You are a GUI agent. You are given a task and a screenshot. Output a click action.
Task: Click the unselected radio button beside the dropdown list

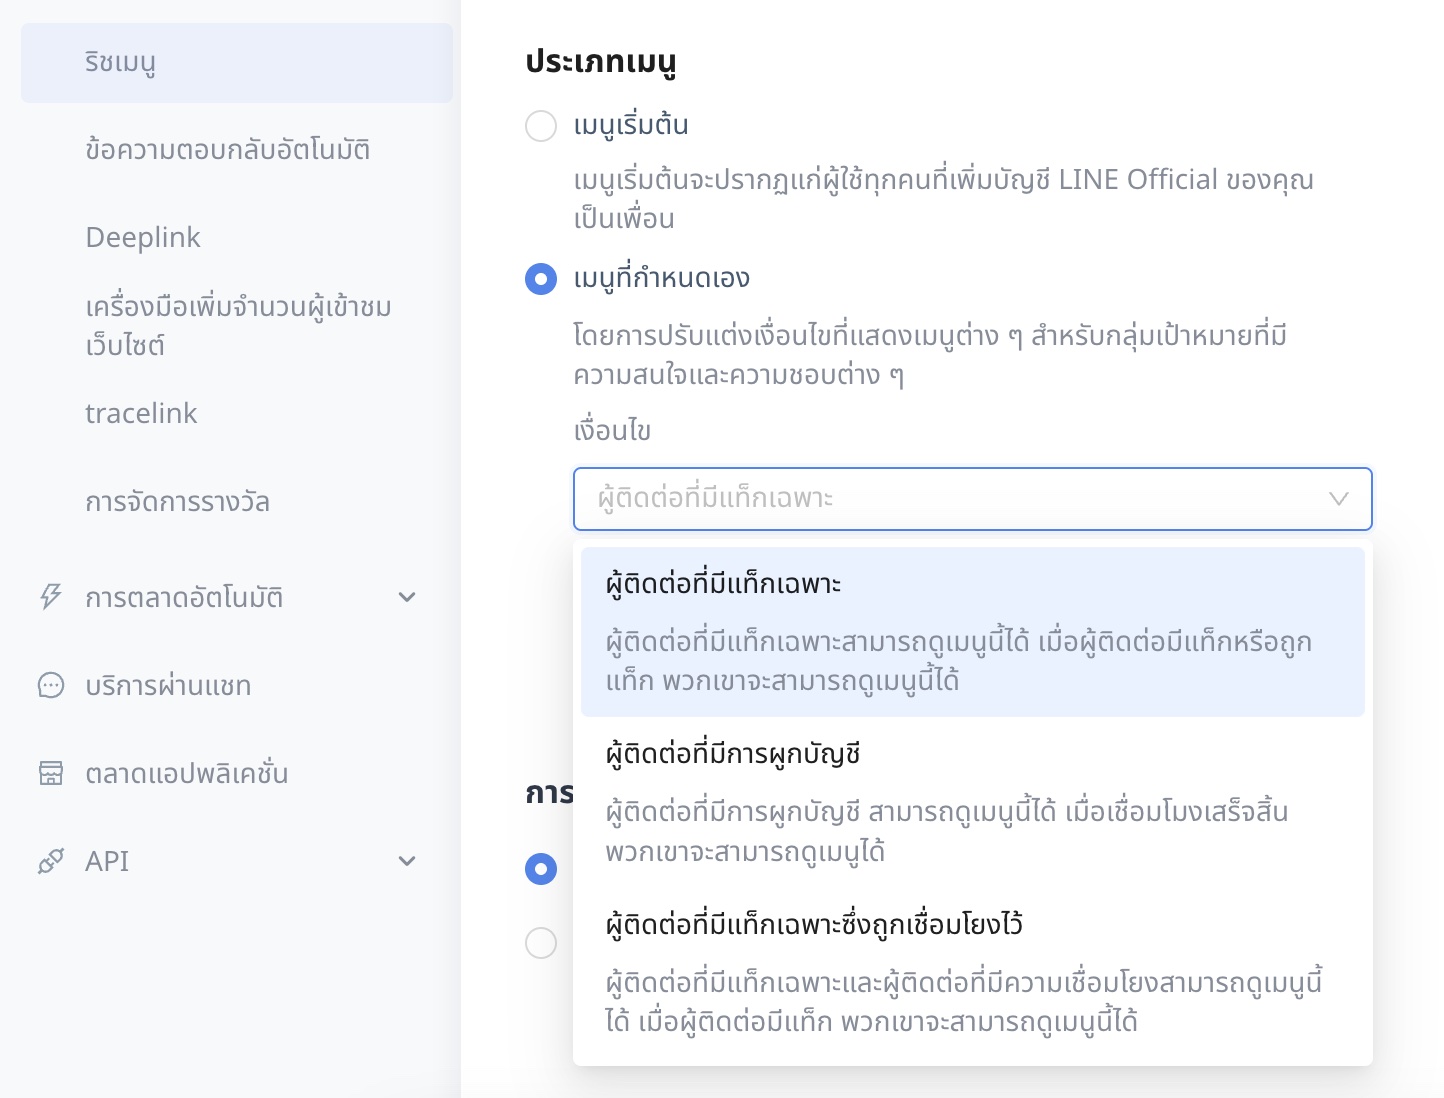pos(541,942)
